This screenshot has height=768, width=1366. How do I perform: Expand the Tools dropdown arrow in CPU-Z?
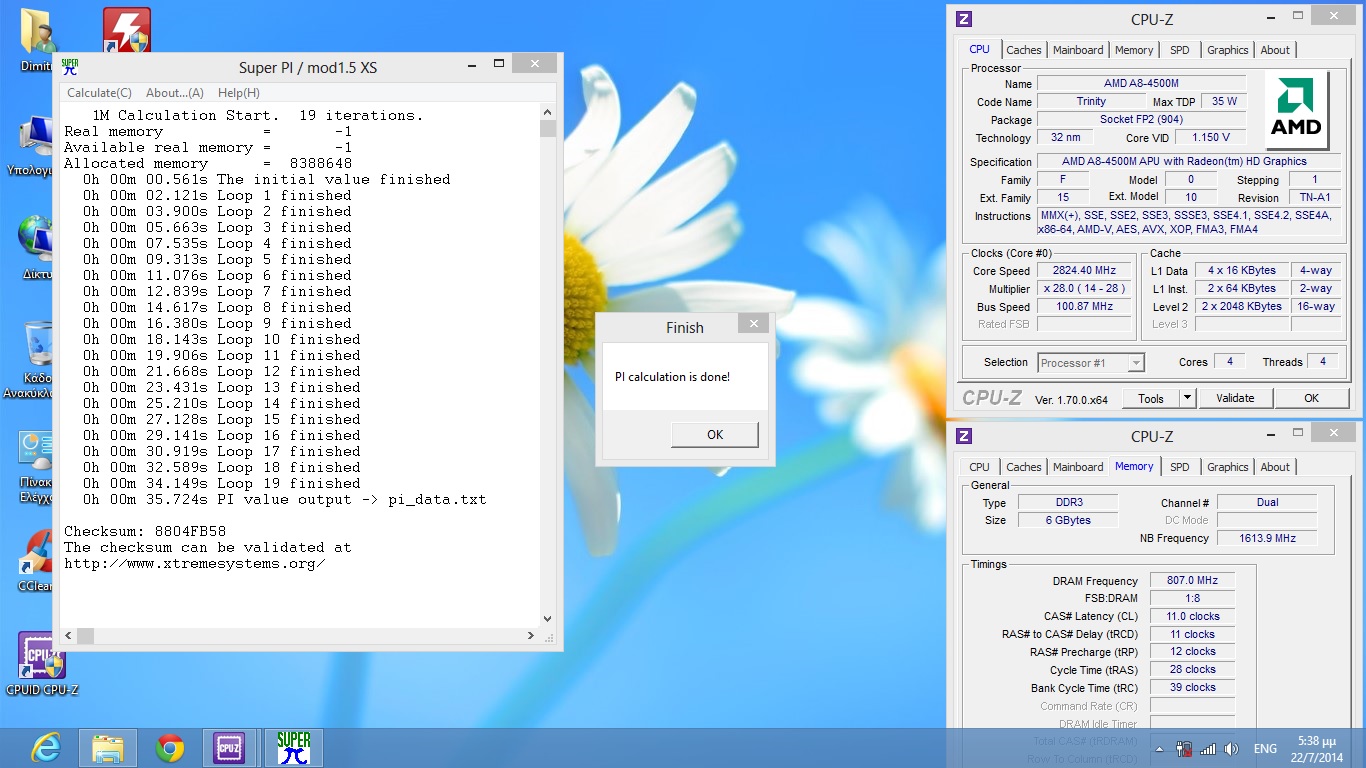point(1187,398)
